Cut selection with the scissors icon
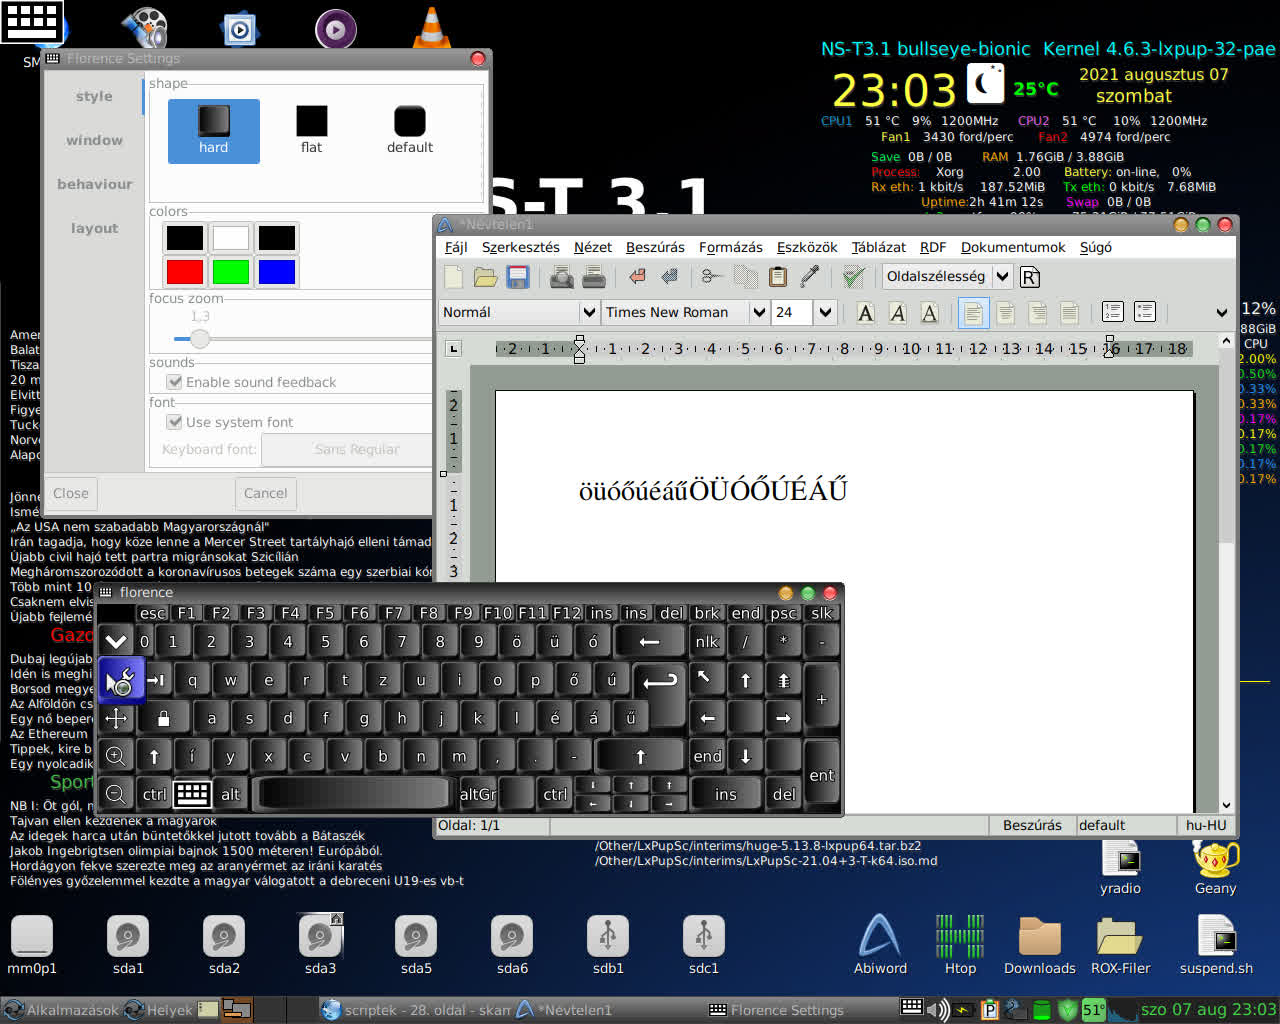The height and width of the screenshot is (1024, 1280). (712, 277)
